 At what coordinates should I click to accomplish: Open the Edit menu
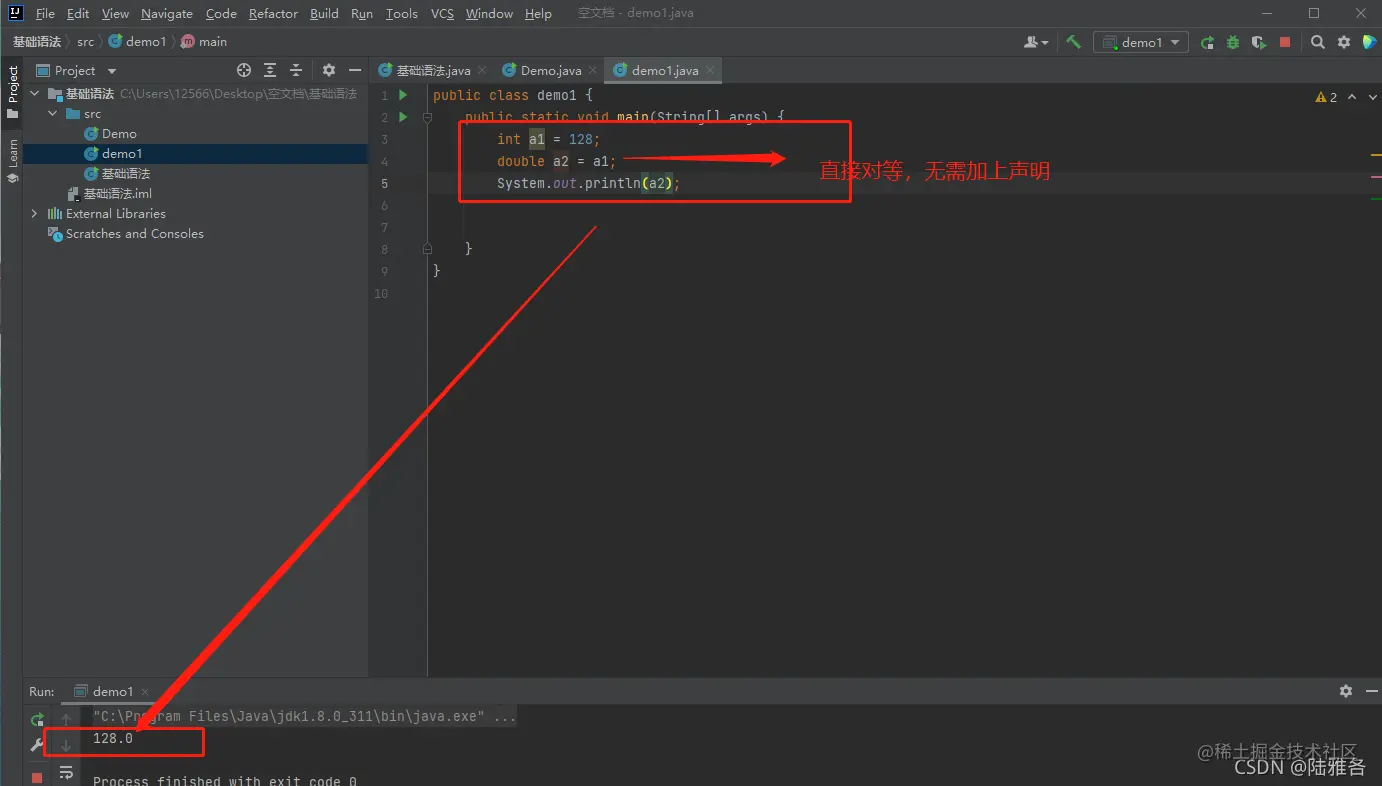[x=78, y=14]
